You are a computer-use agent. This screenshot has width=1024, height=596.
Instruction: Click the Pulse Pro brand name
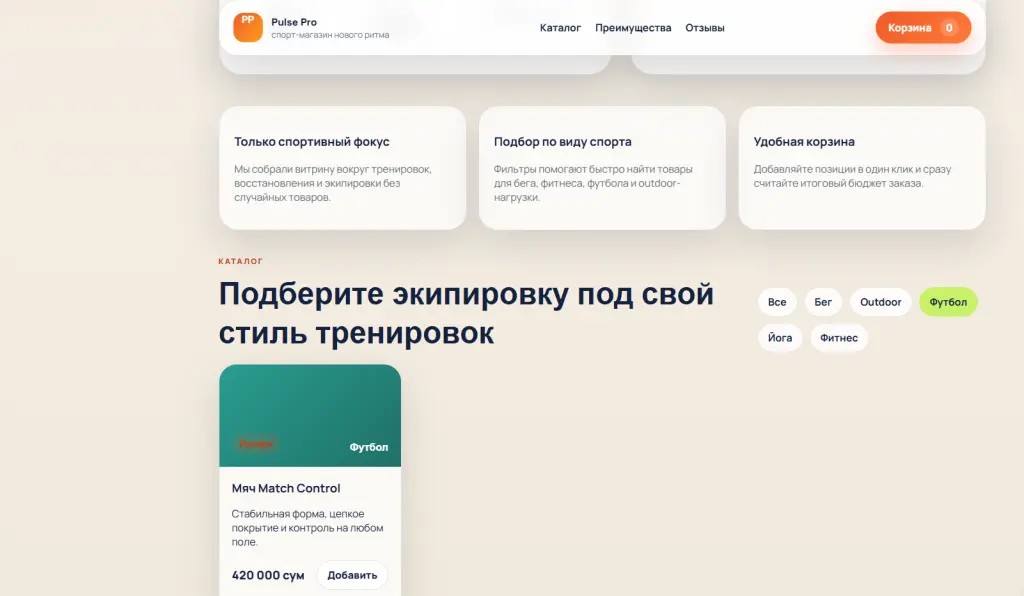tap(294, 22)
